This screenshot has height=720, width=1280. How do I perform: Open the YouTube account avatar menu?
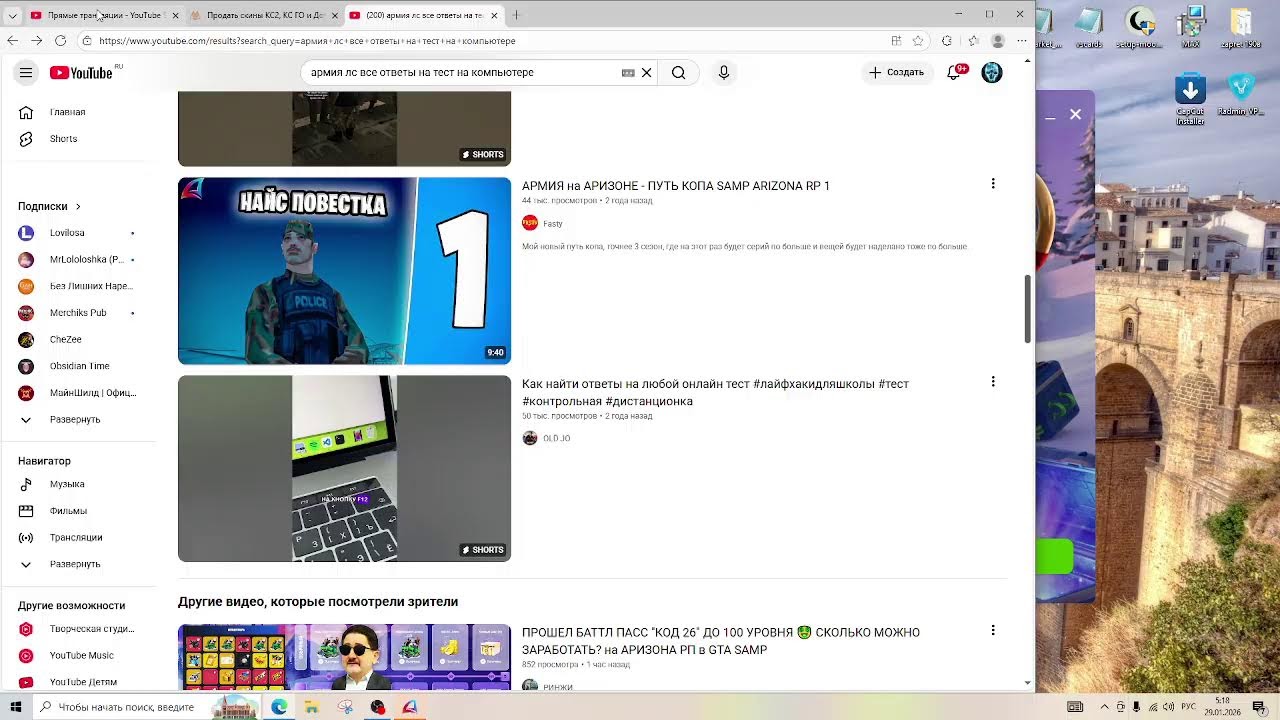(x=992, y=72)
